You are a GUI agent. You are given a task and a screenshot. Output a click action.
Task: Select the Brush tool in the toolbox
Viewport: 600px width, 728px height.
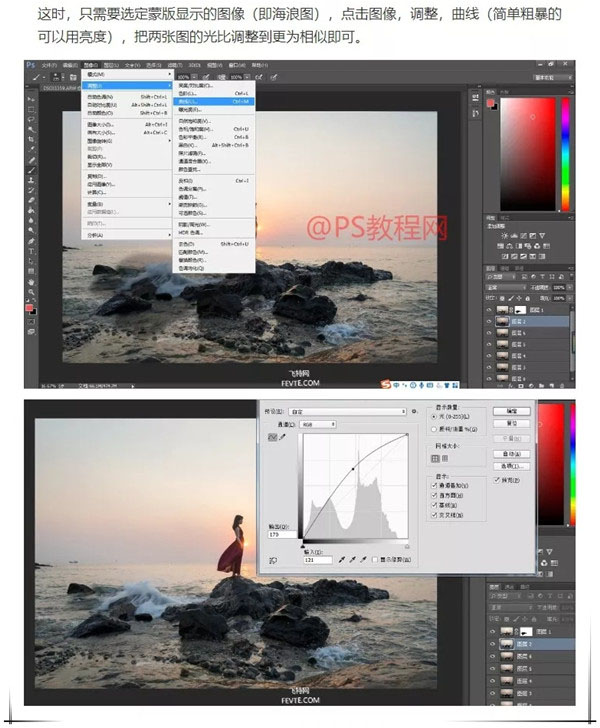pos(31,170)
